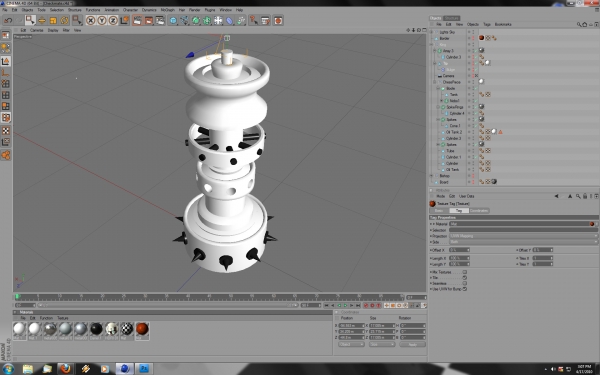Image resolution: width=600 pixels, height=375 pixels.
Task: Toggle the Z axis lock
Action: [x=113, y=20]
